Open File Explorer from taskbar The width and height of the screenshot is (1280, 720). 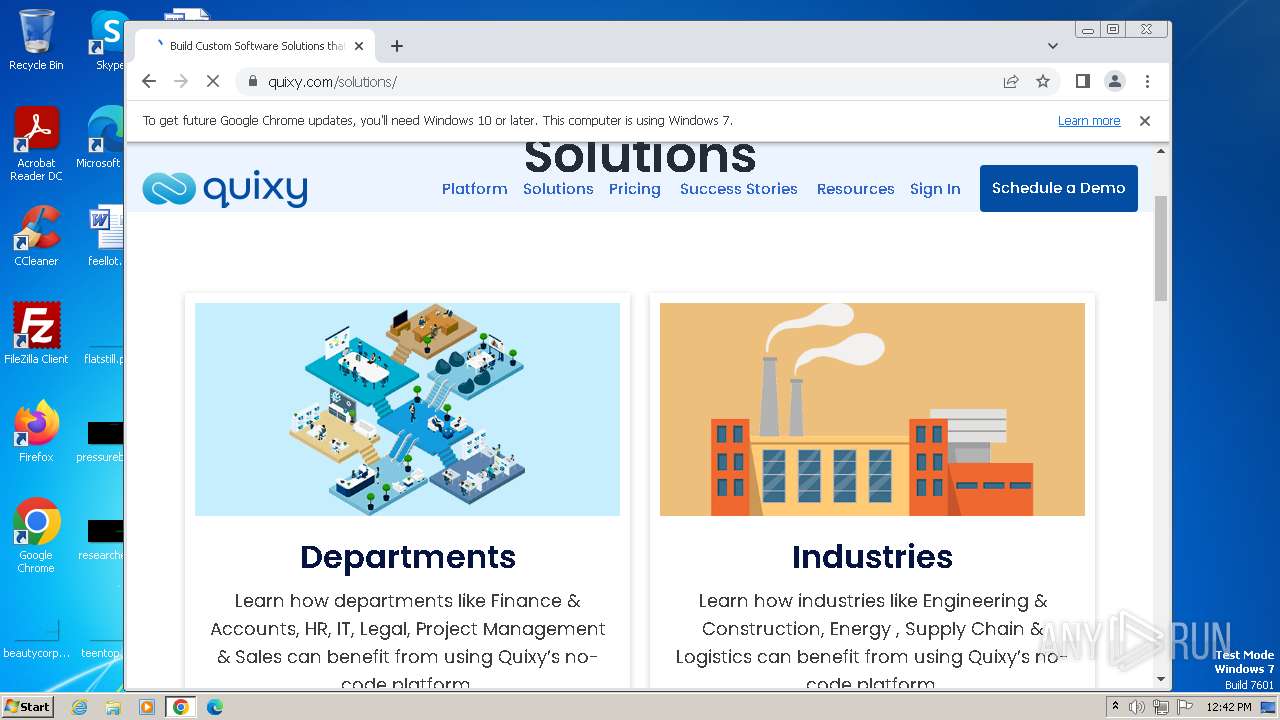pyautogui.click(x=113, y=707)
